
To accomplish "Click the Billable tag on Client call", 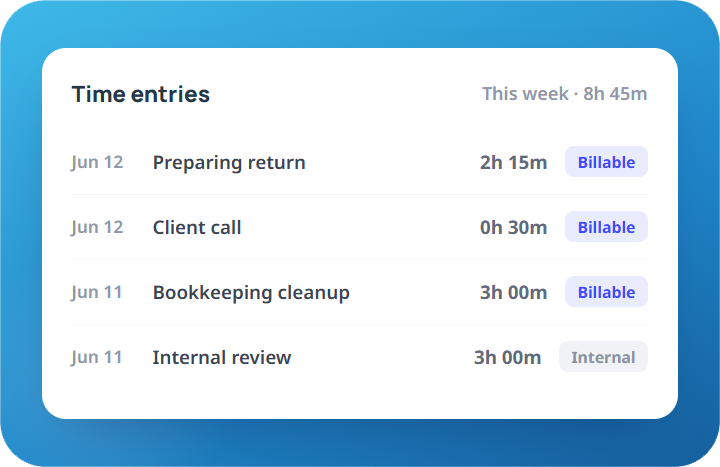I will (x=606, y=227).
